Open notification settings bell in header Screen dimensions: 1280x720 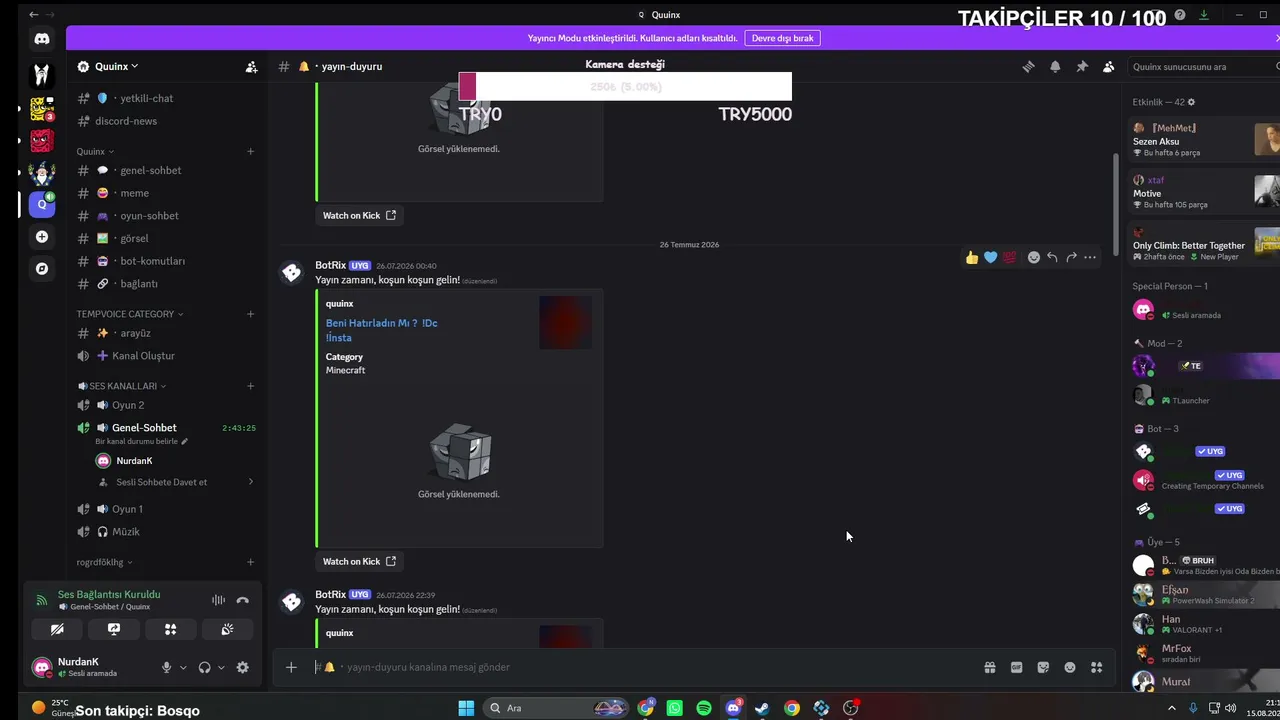[1055, 67]
